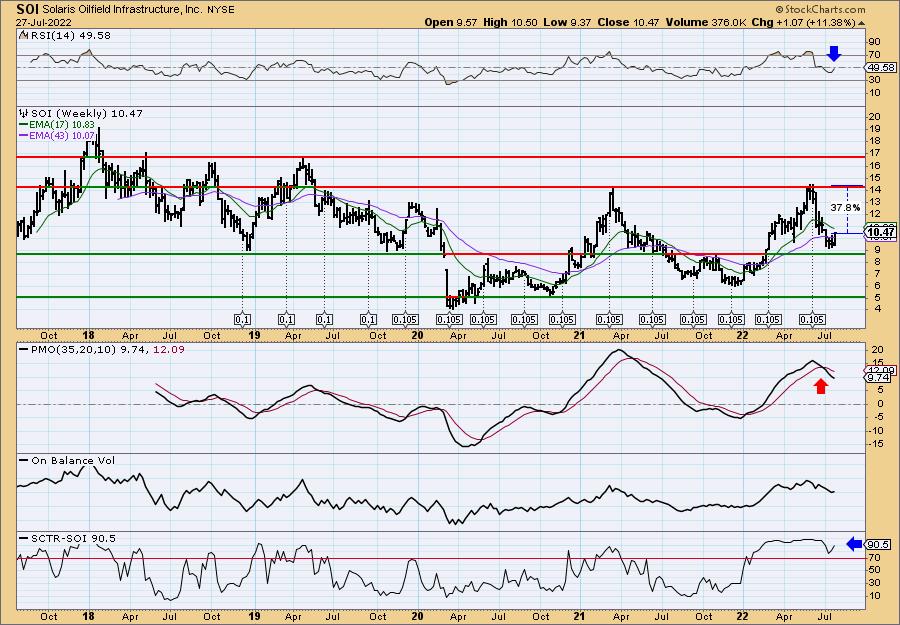This screenshot has width=900, height=625.
Task: Click the PMO(35,20,10) 9.74, 12.09 legend
Action: [102, 349]
